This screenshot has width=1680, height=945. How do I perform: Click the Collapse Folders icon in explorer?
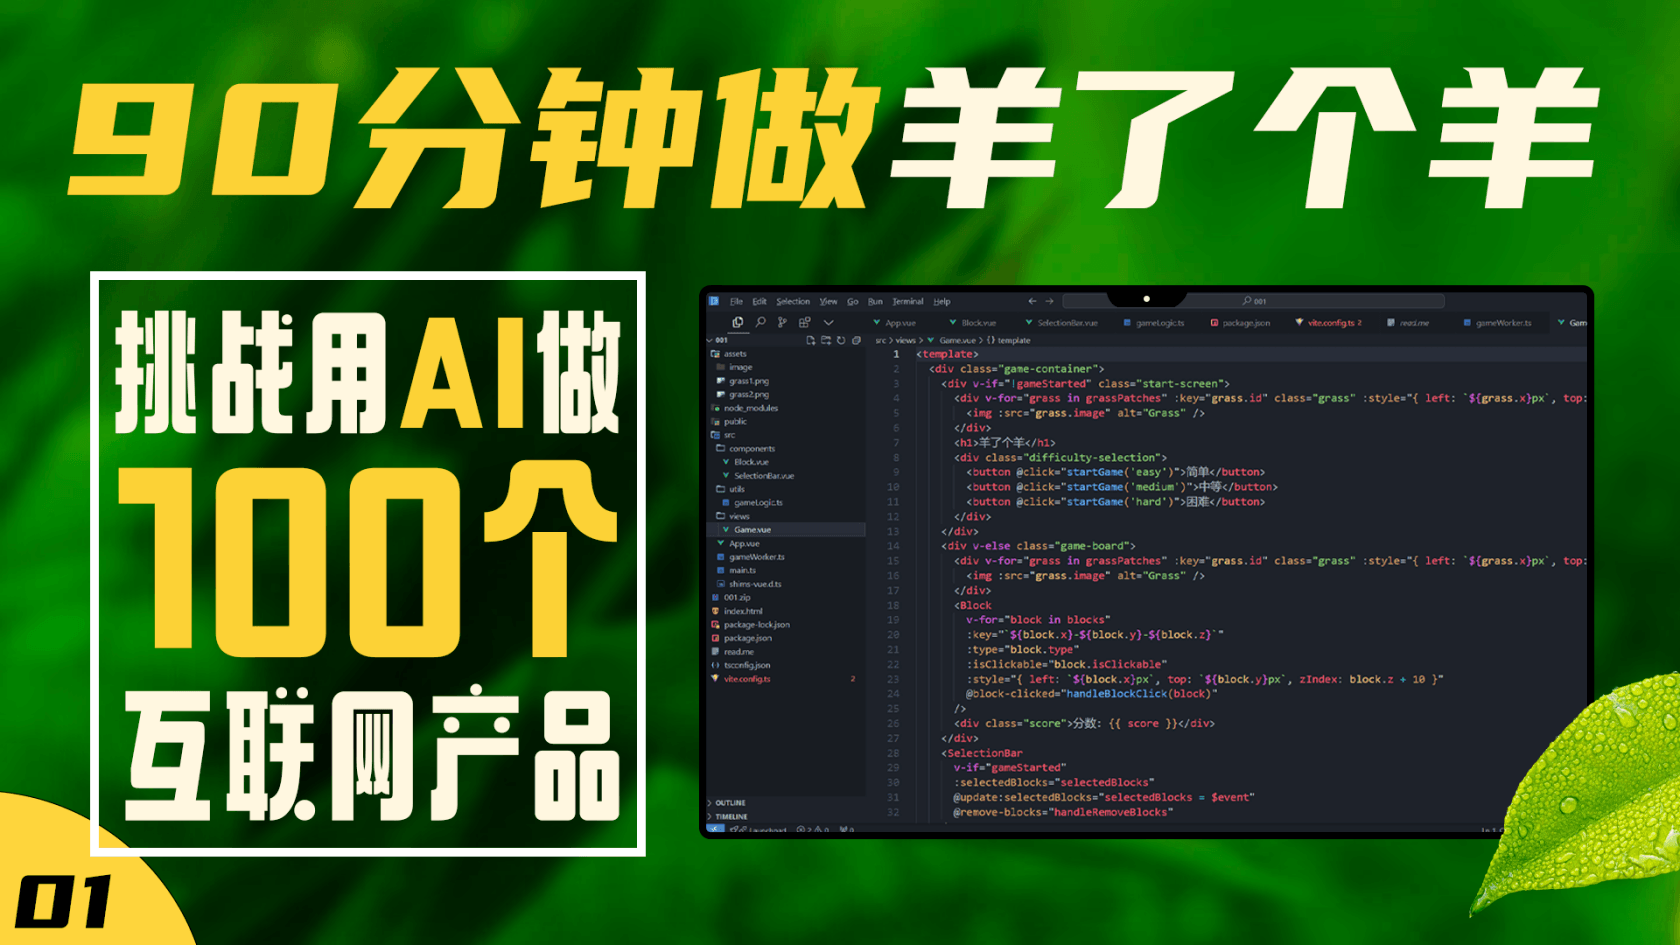tap(856, 340)
